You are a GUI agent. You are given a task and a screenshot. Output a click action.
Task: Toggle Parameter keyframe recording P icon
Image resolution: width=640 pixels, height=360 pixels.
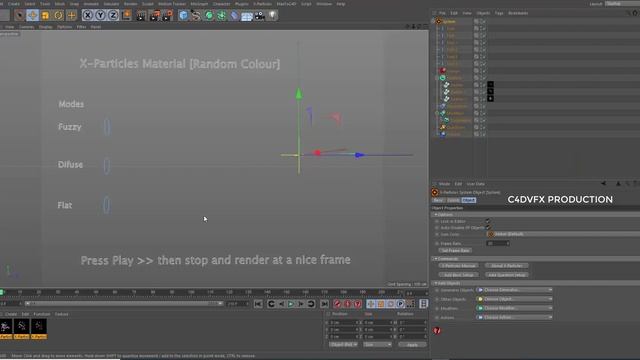point(400,304)
